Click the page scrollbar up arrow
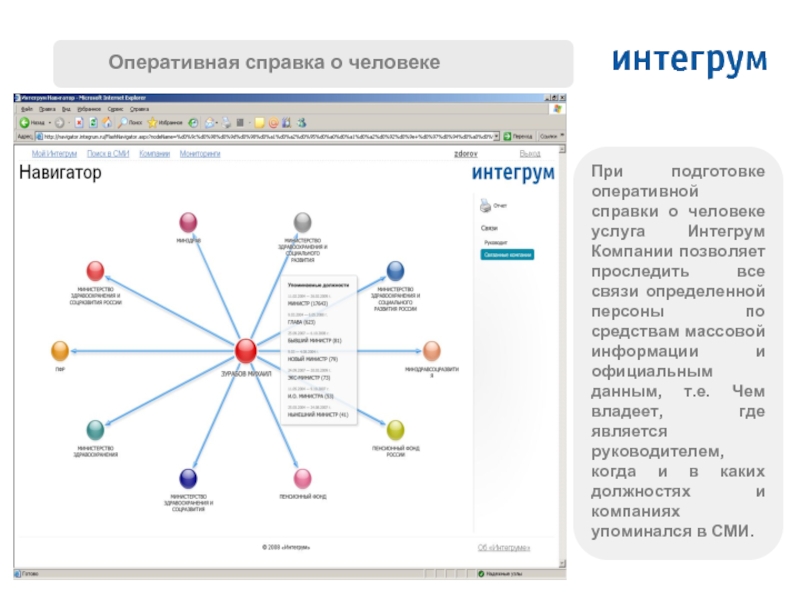800x600 pixels. pyautogui.click(x=562, y=149)
